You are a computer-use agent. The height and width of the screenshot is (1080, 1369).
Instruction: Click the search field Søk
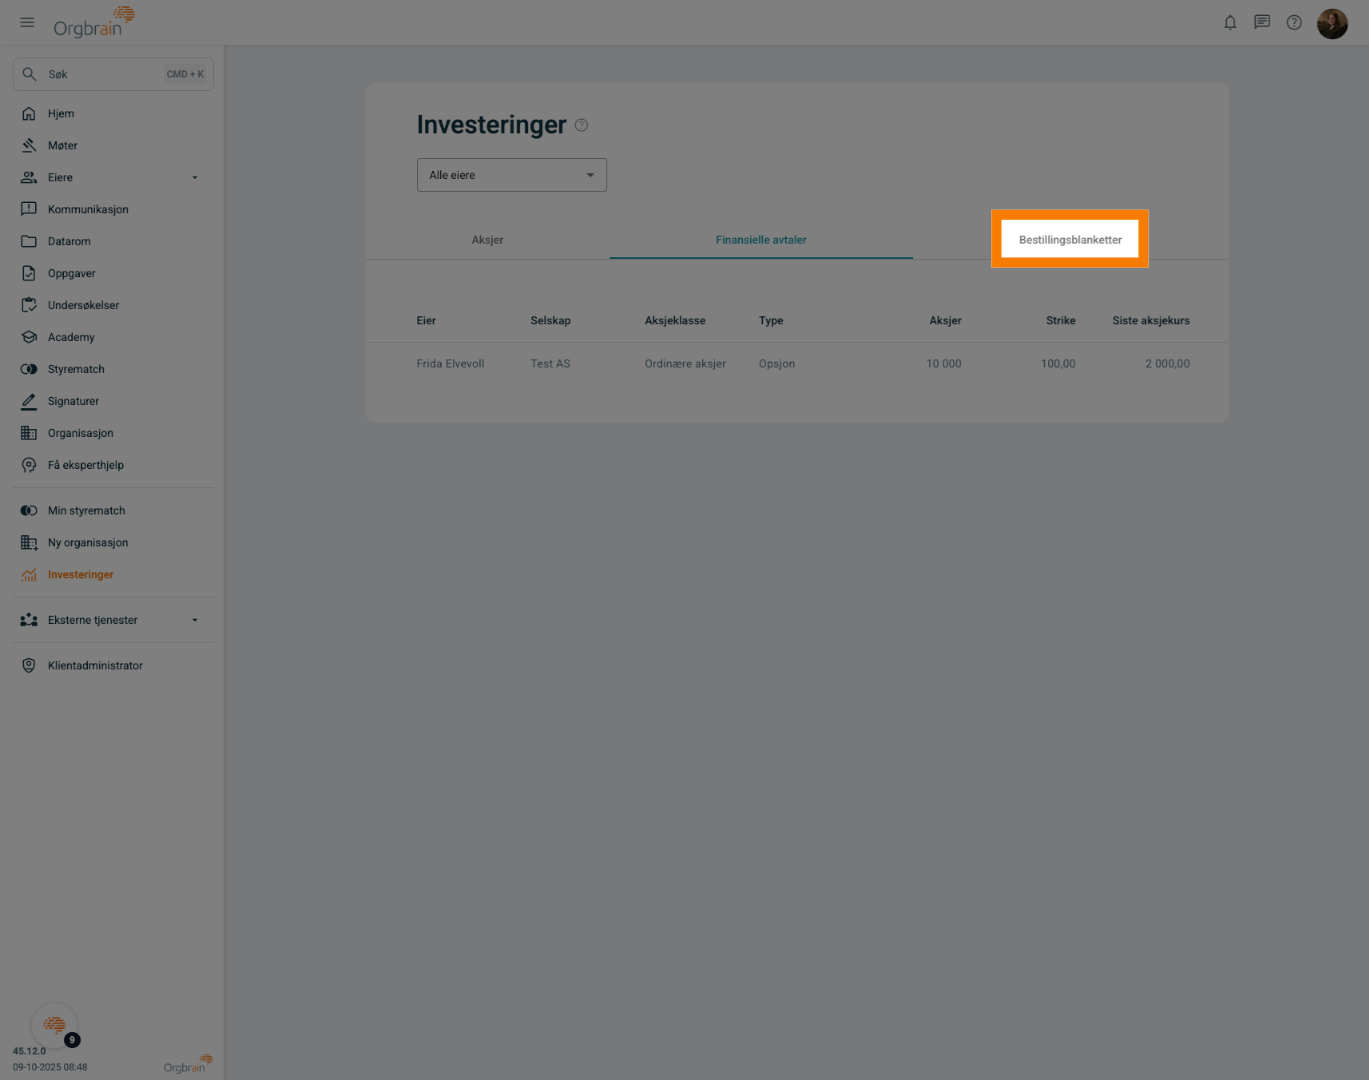(x=113, y=74)
